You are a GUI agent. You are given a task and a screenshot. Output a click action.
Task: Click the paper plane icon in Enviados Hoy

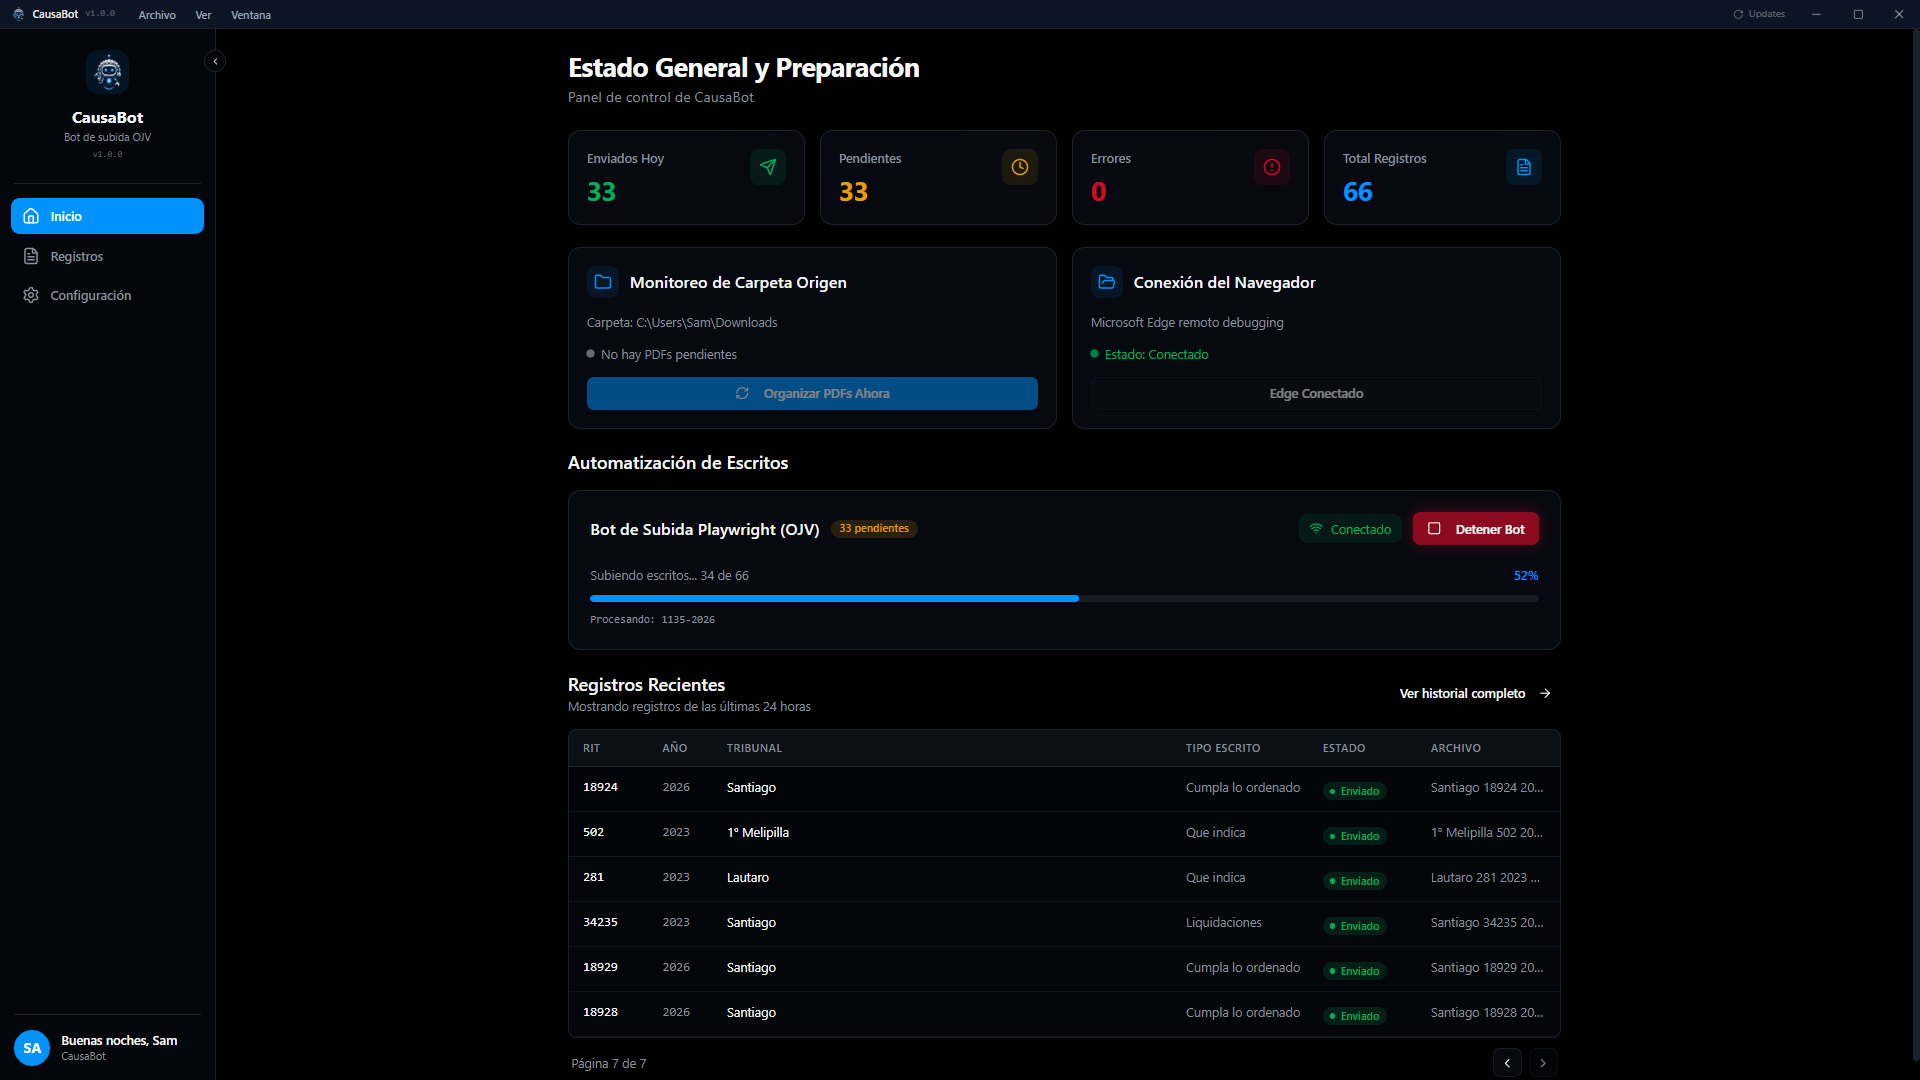point(768,167)
